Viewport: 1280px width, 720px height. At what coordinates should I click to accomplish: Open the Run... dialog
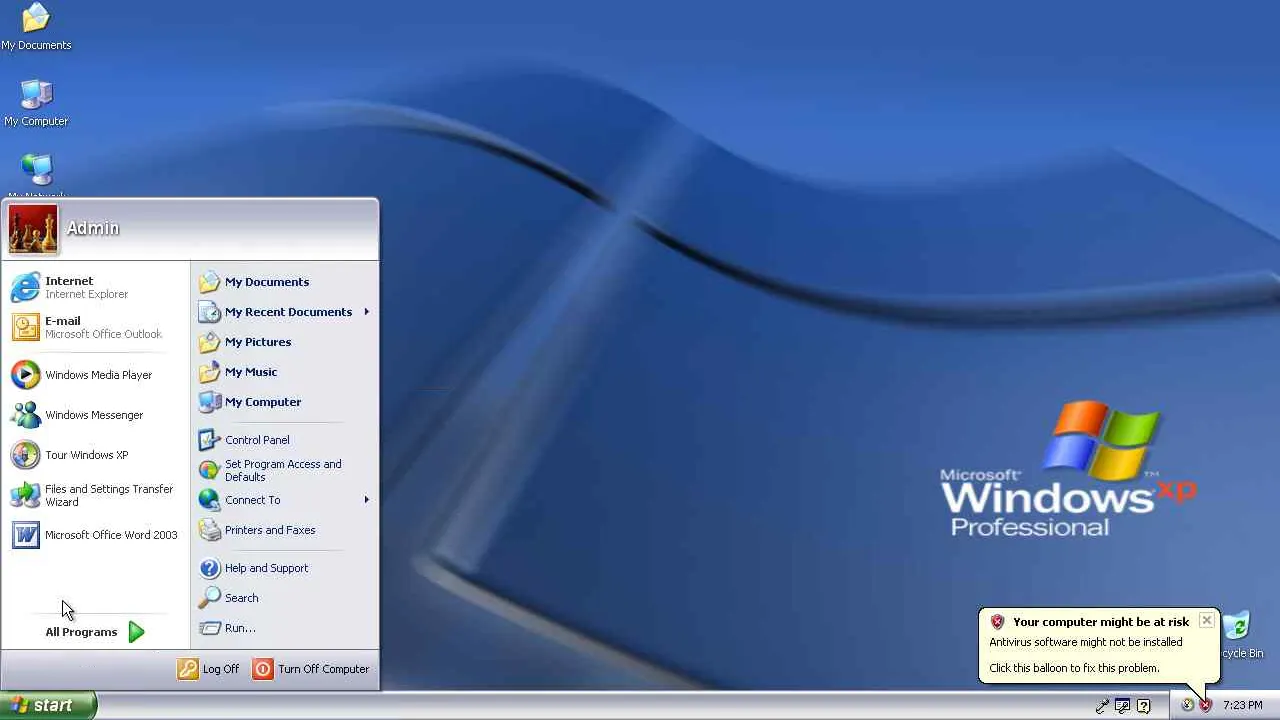(284, 628)
